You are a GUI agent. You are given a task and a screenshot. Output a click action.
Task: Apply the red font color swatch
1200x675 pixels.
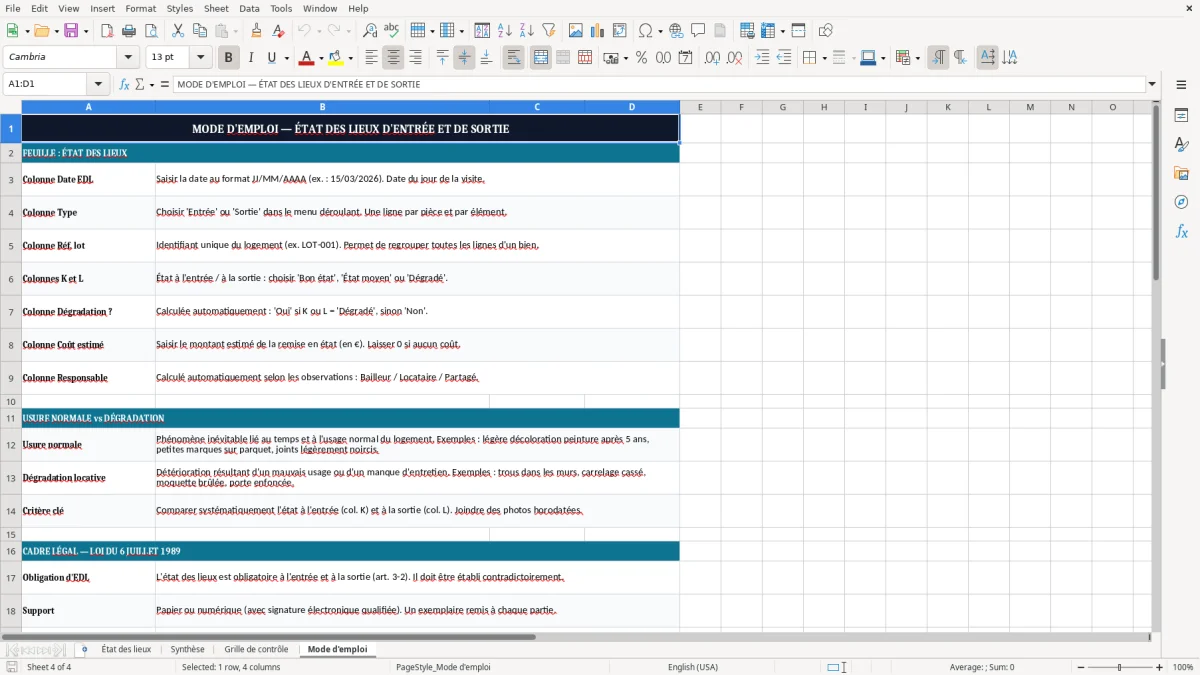tap(306, 58)
